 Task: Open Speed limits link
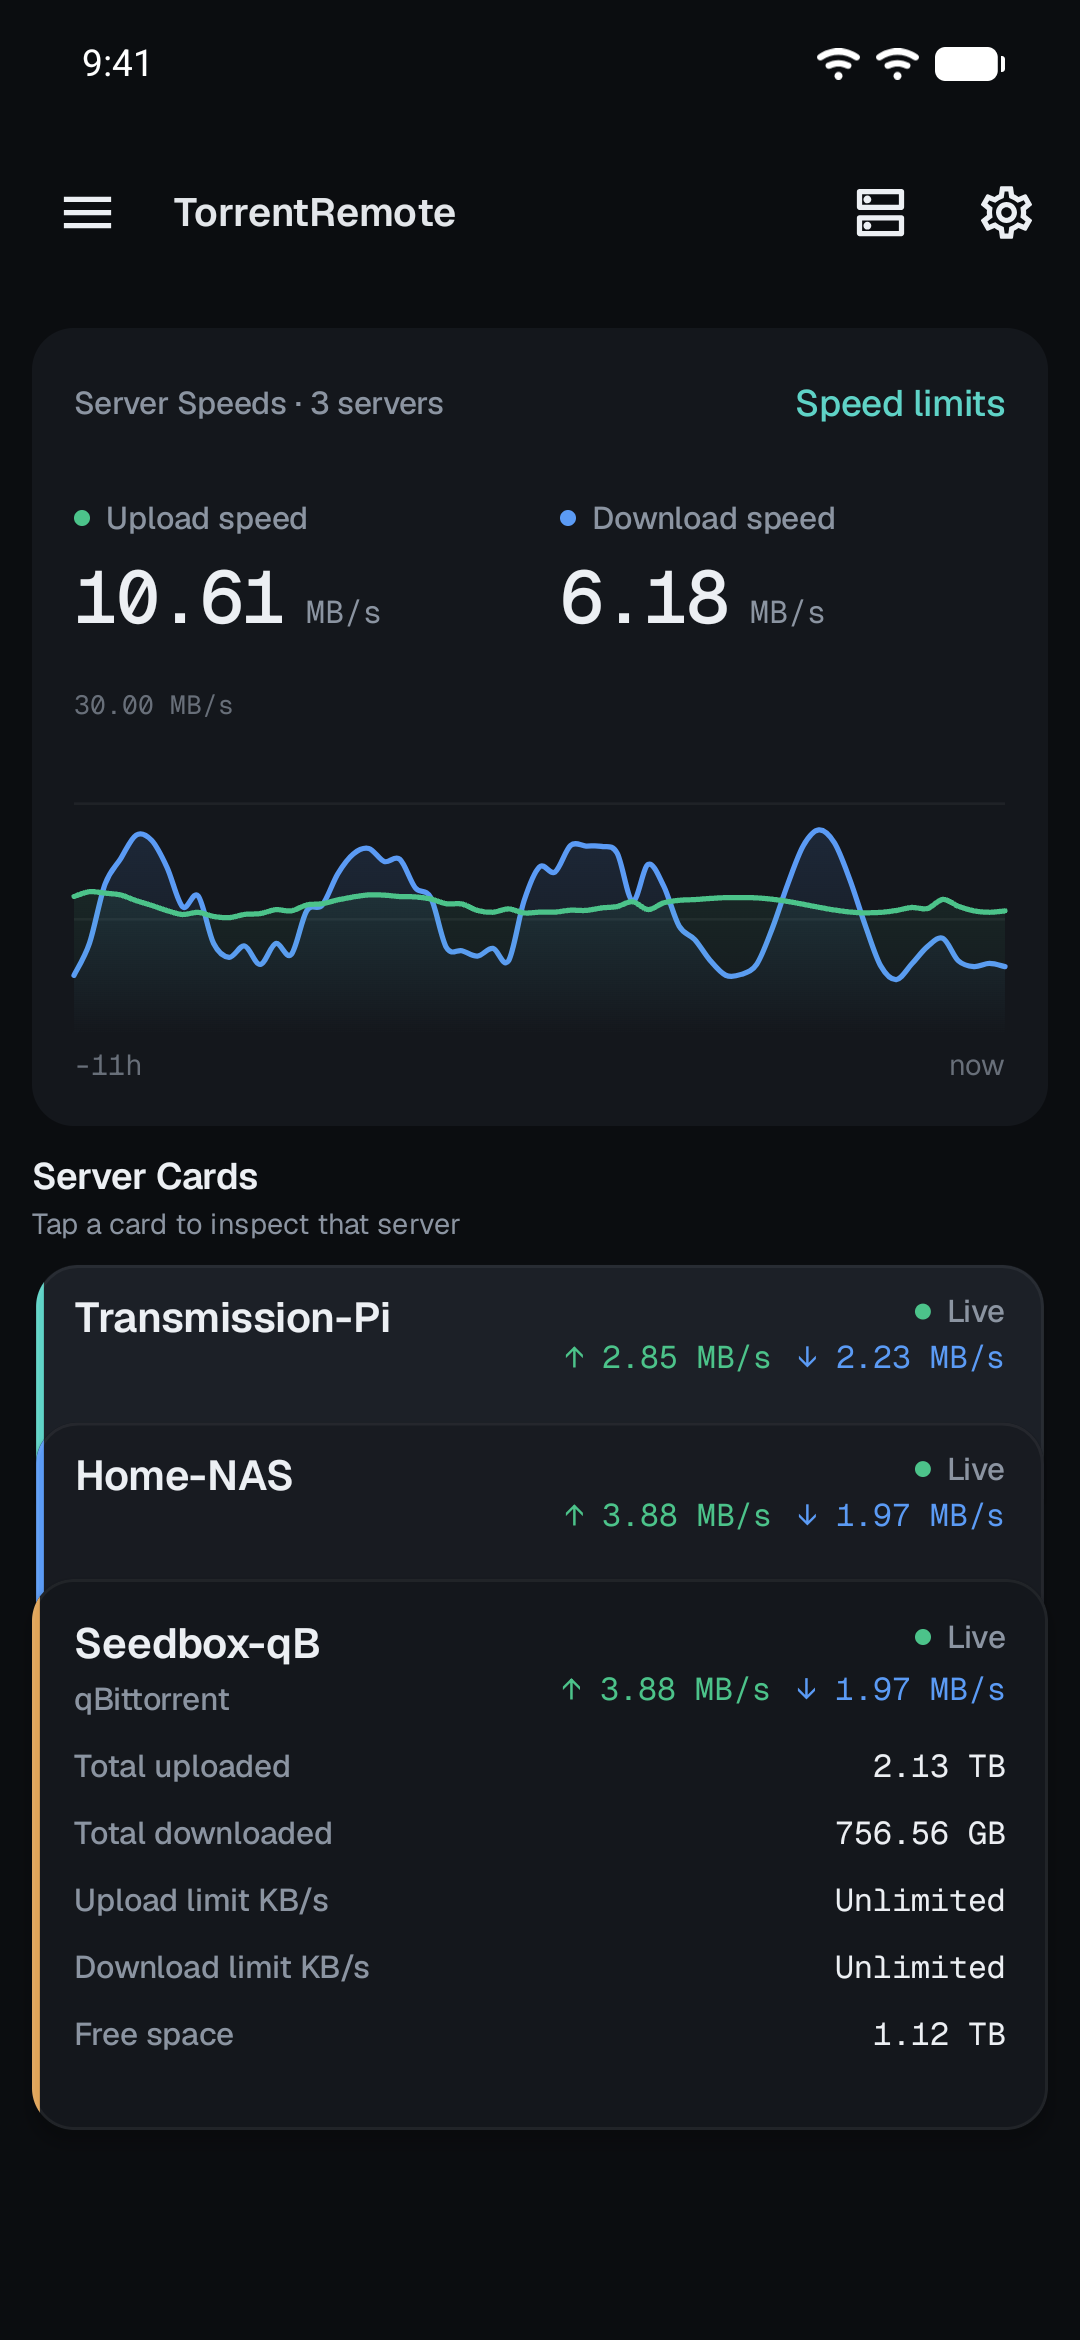tap(900, 403)
